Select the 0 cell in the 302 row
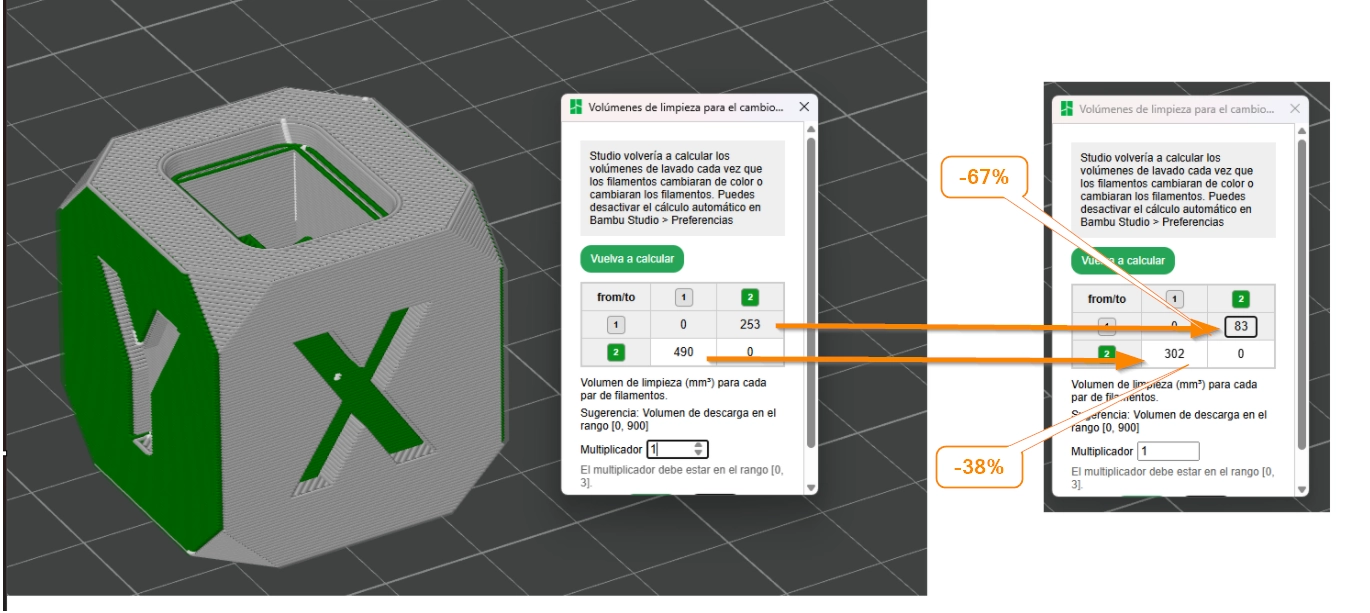The image size is (1370, 613). [1241, 353]
